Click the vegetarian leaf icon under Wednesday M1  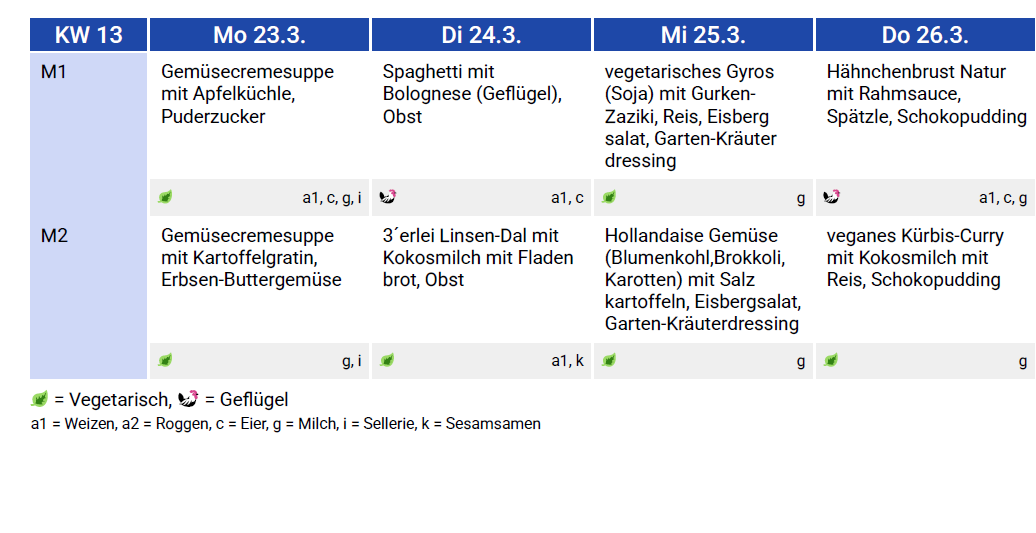(609, 197)
